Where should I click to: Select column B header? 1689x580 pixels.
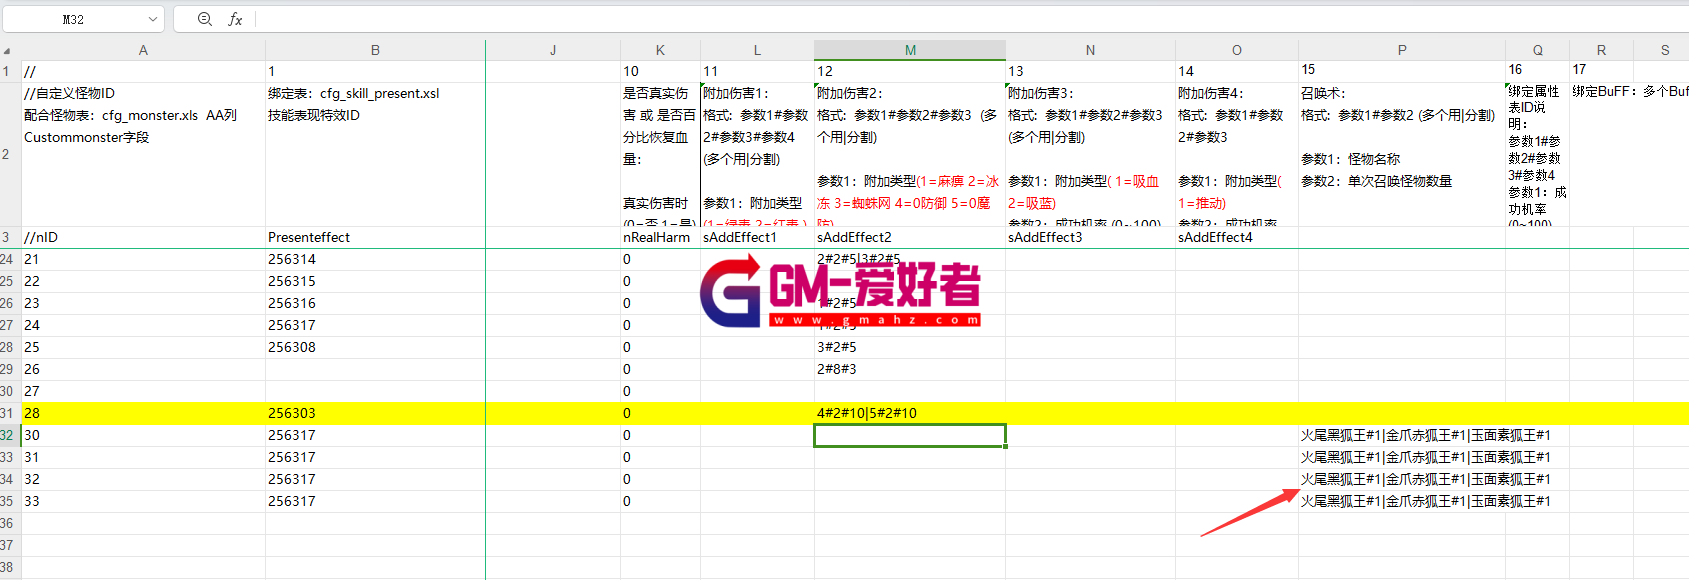pyautogui.click(x=375, y=50)
